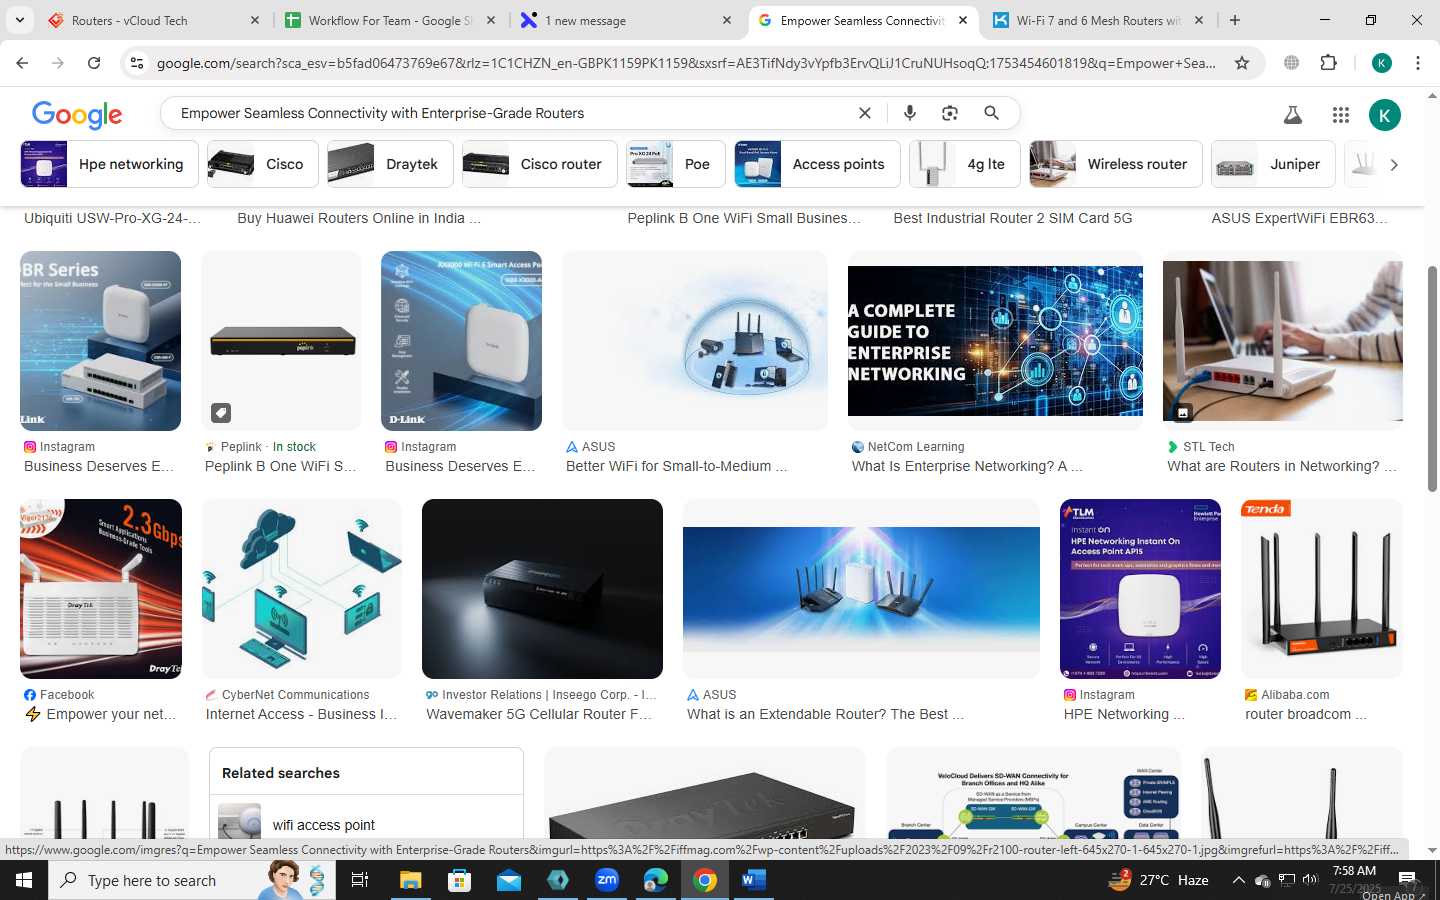Start voice search with microphone icon
The height and width of the screenshot is (900, 1440).
(x=910, y=113)
